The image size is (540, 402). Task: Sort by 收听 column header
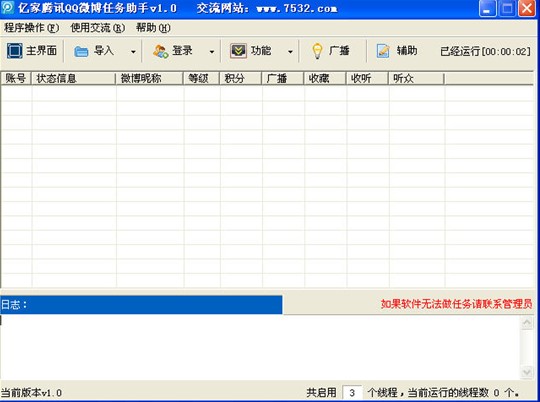pyautogui.click(x=367, y=79)
